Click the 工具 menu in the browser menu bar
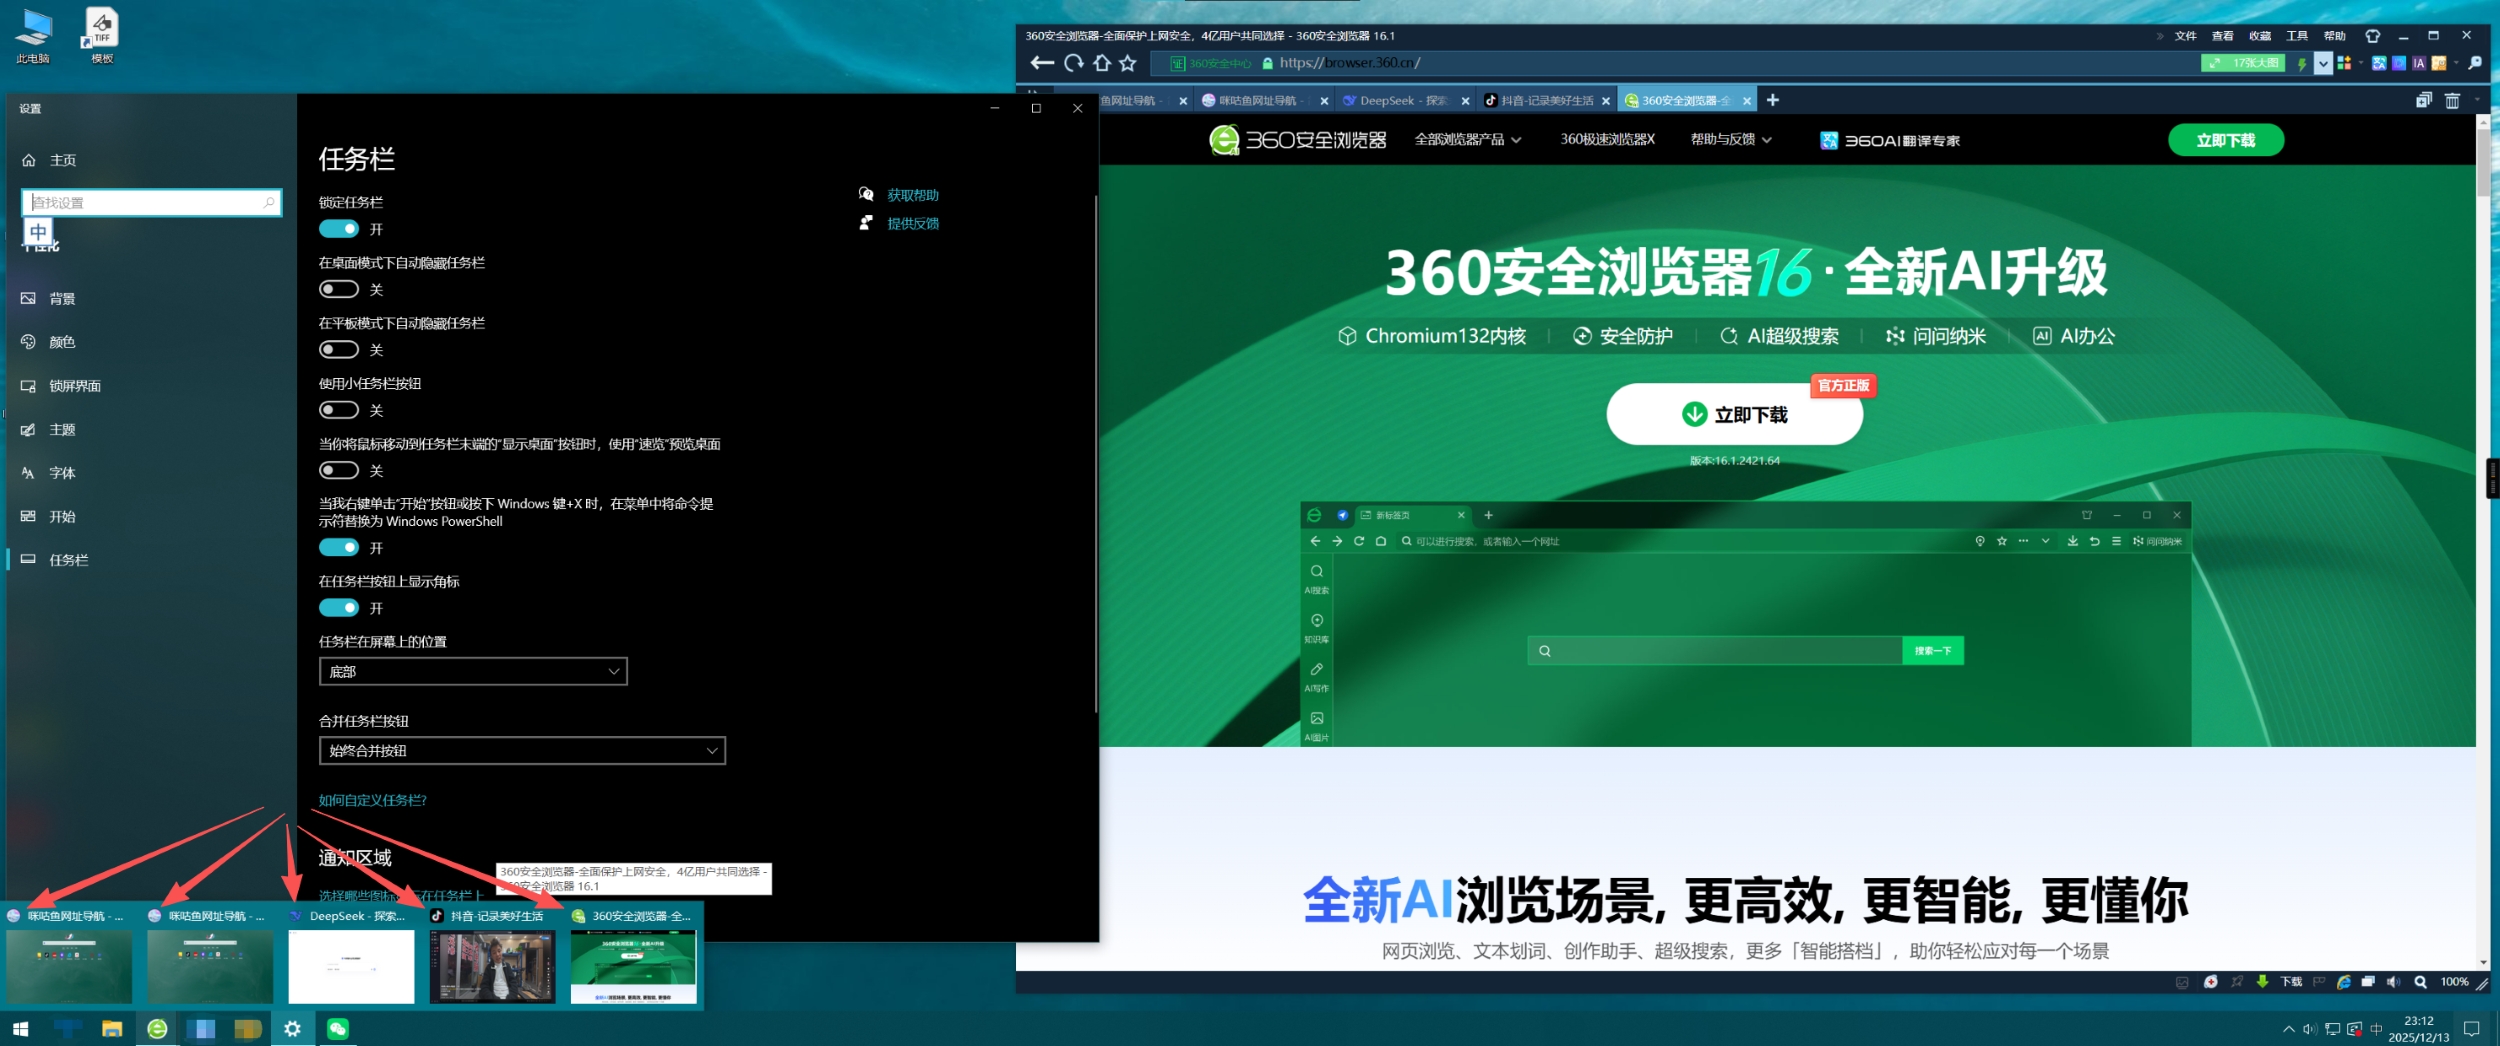This screenshot has height=1046, width=2500. 2296,35
